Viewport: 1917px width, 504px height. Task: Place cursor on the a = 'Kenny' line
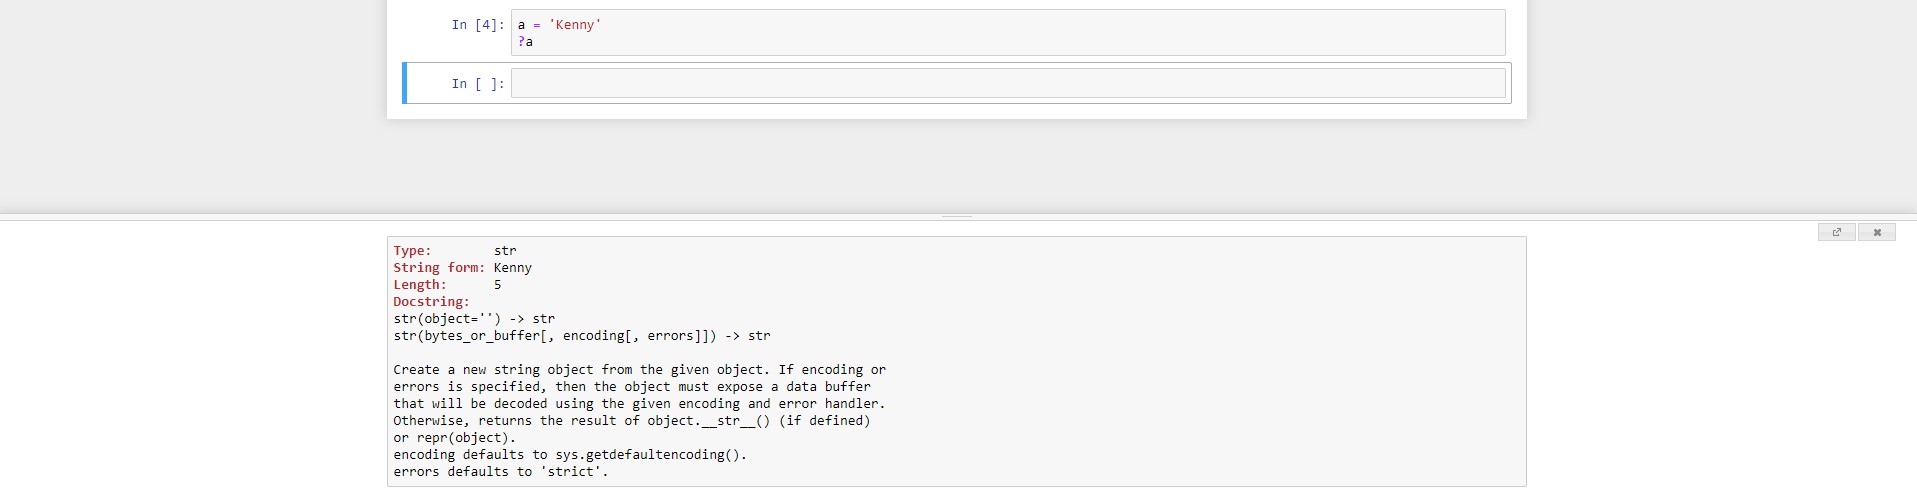559,25
